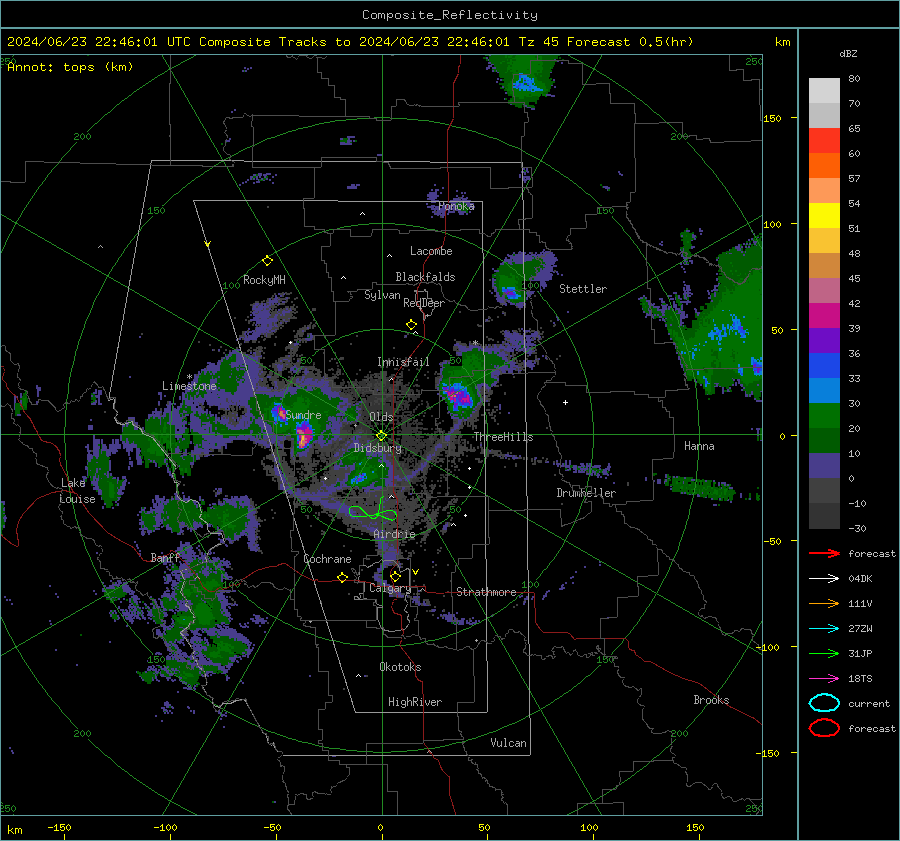The height and width of the screenshot is (841, 900).
Task: Click the Stettler city label
Action: click(583, 289)
